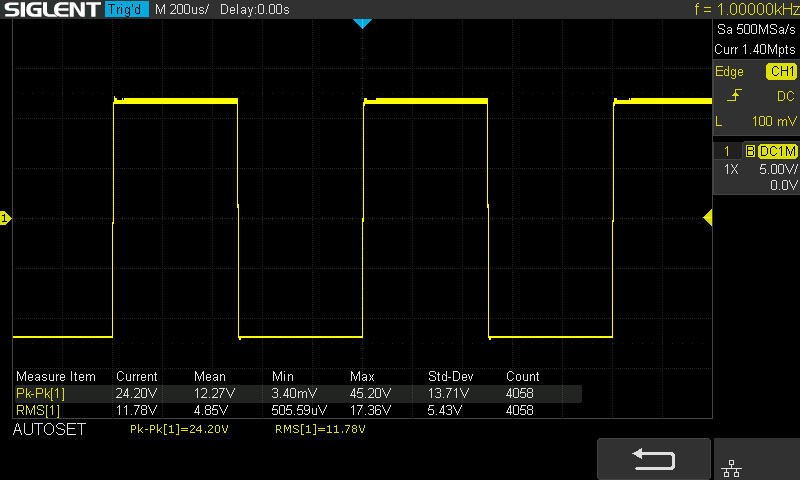Click the DC1M coupling badge
The width and height of the screenshot is (800, 480).
(778, 151)
